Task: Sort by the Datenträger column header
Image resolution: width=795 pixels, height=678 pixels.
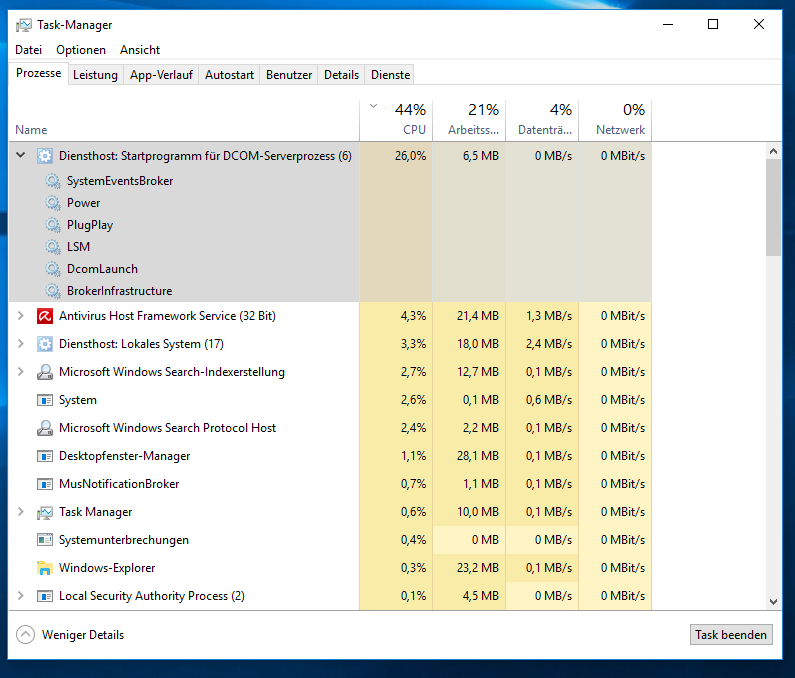Action: [542, 121]
